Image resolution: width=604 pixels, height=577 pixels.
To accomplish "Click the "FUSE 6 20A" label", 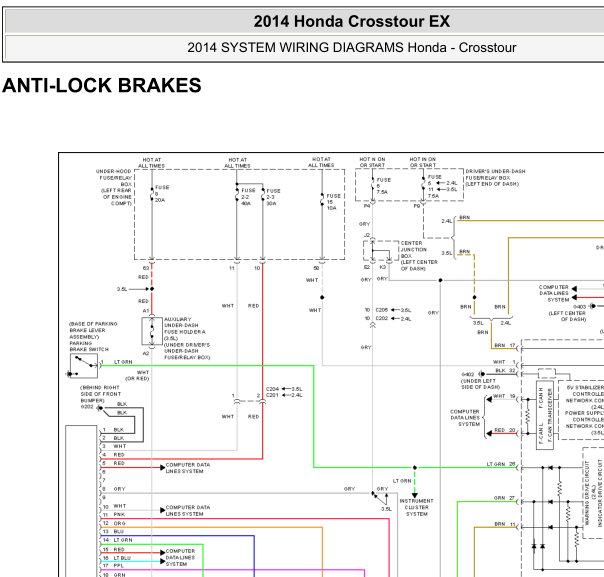I will pos(162,193).
